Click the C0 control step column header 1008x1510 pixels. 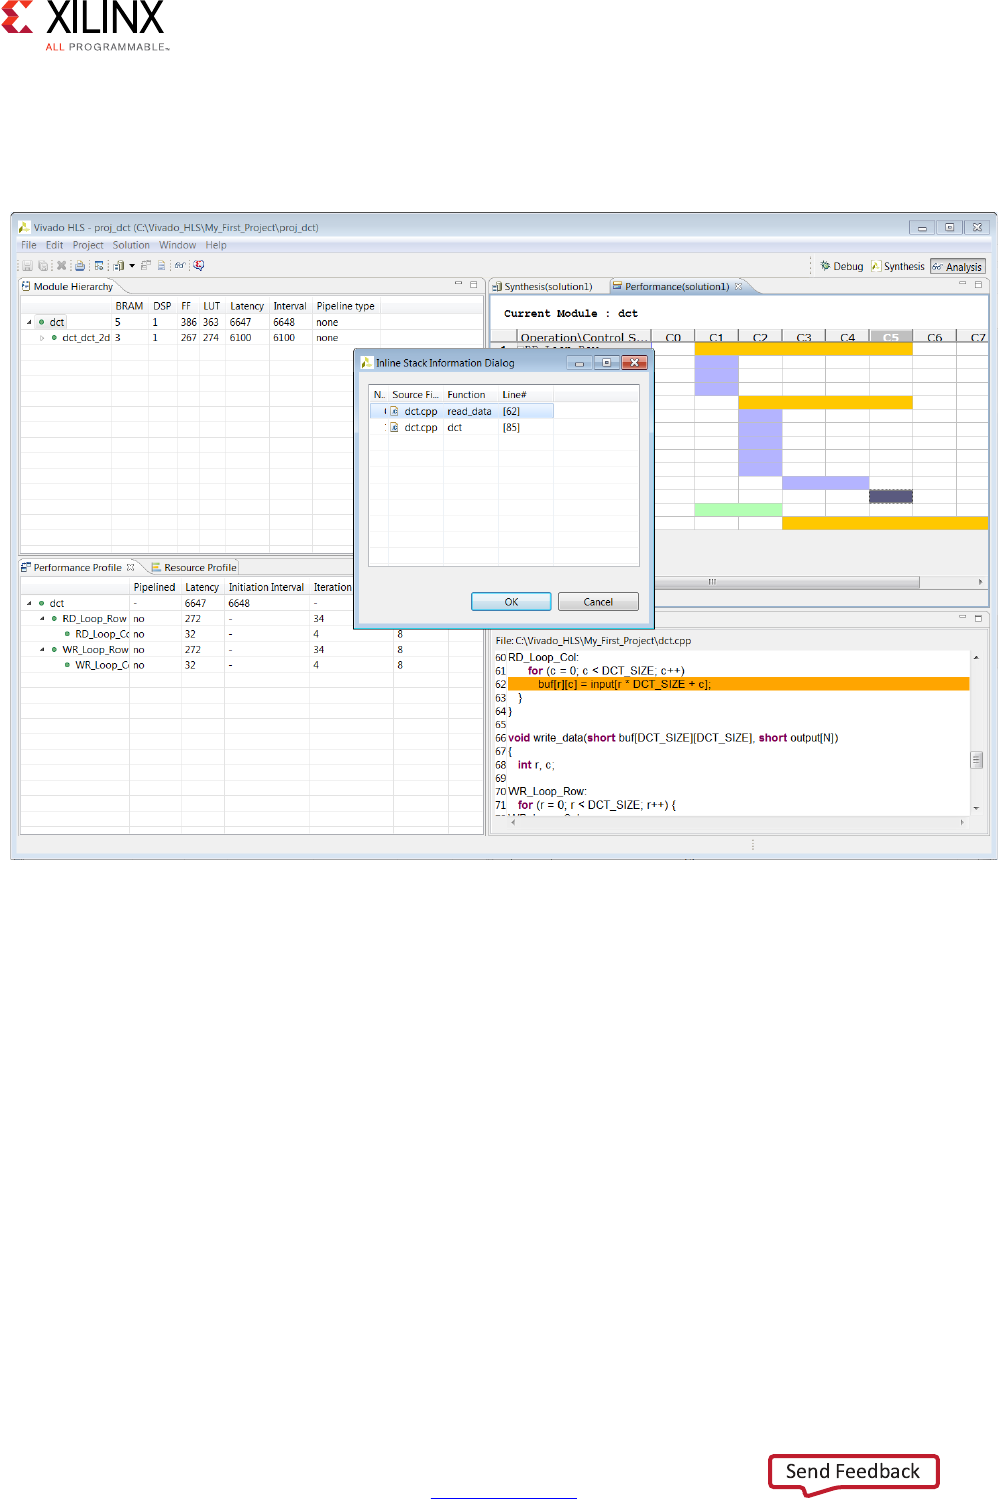pos(673,337)
